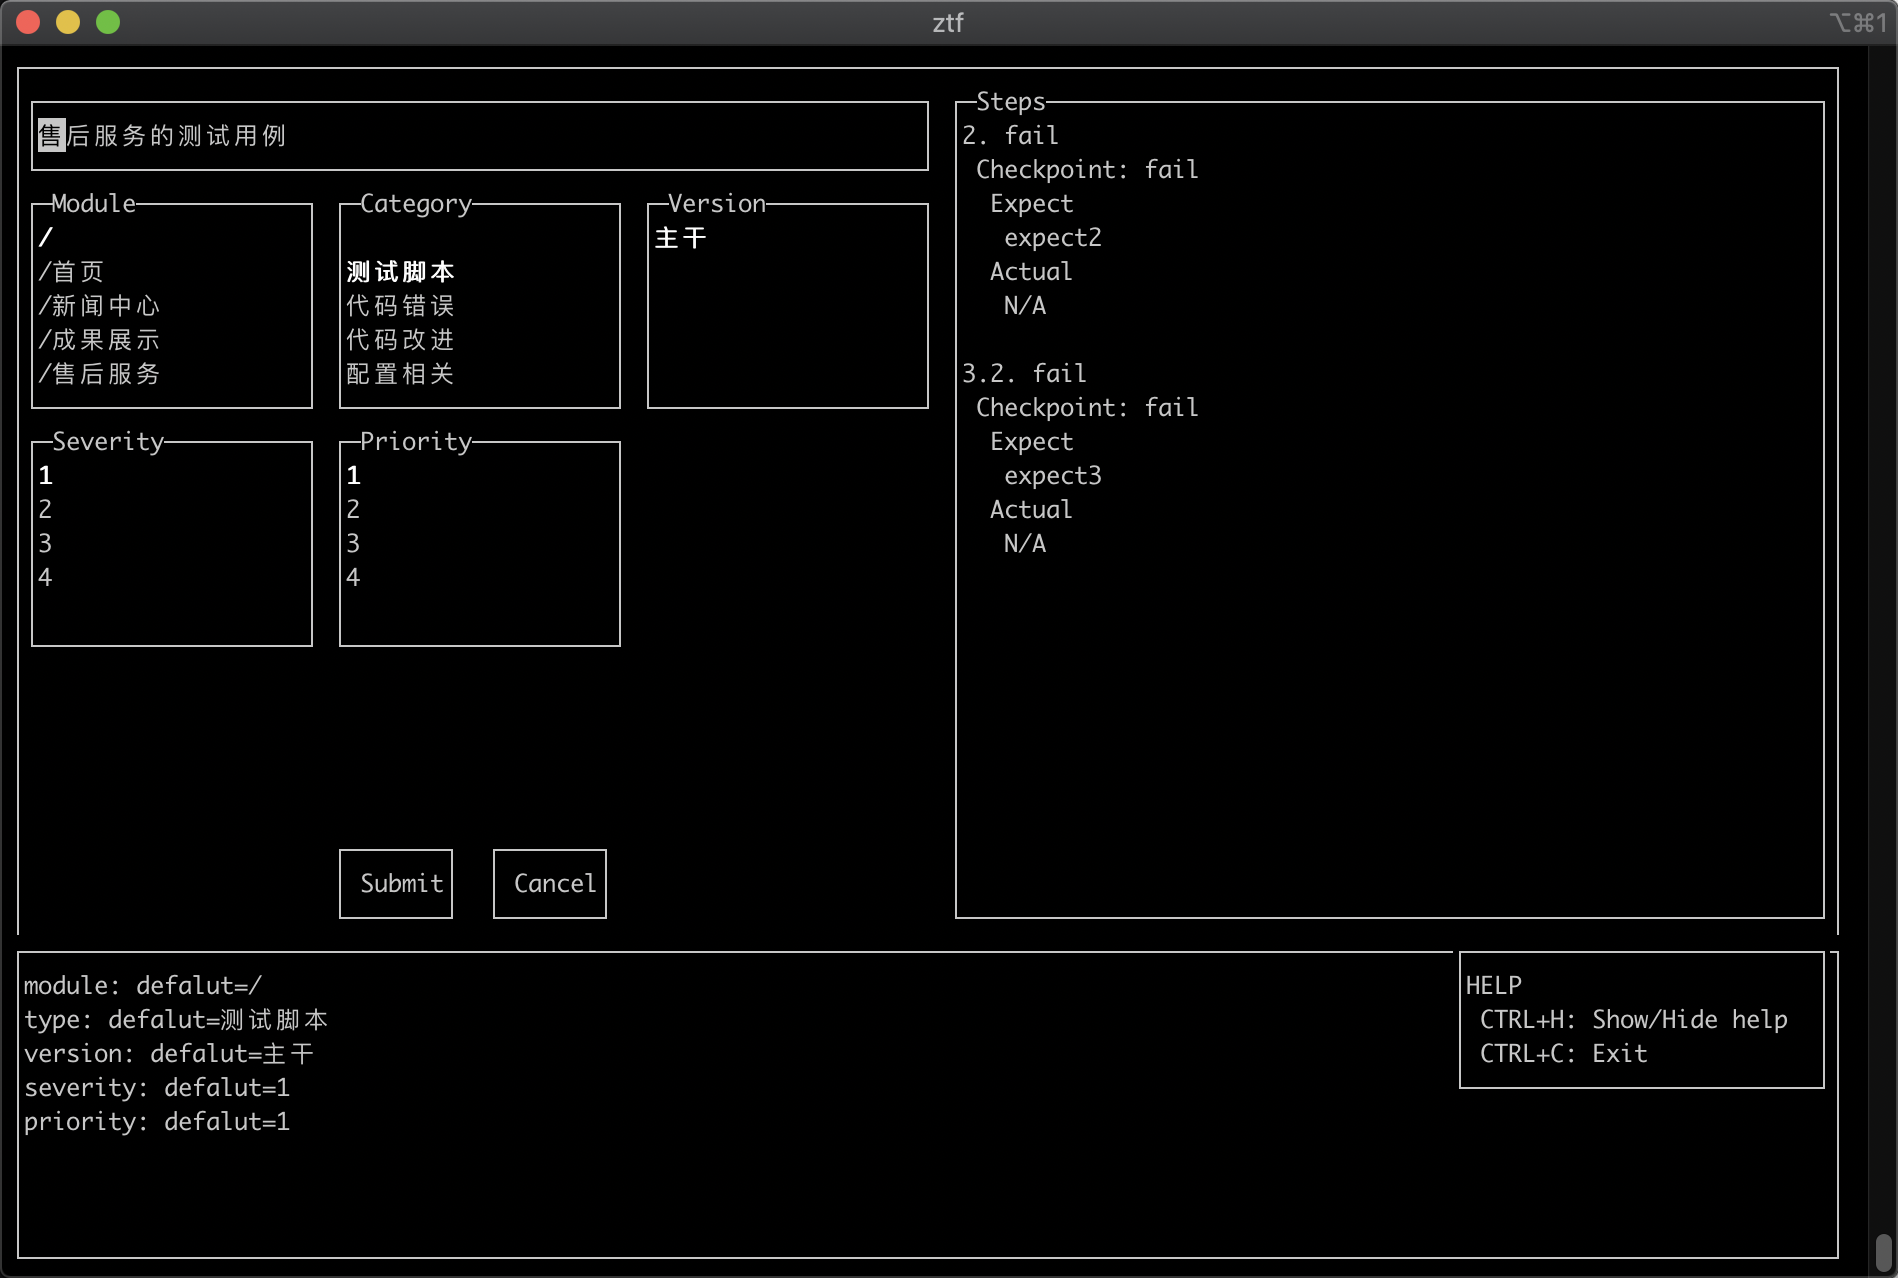Select the /售后服务 module
The height and width of the screenshot is (1278, 1898).
(x=99, y=374)
